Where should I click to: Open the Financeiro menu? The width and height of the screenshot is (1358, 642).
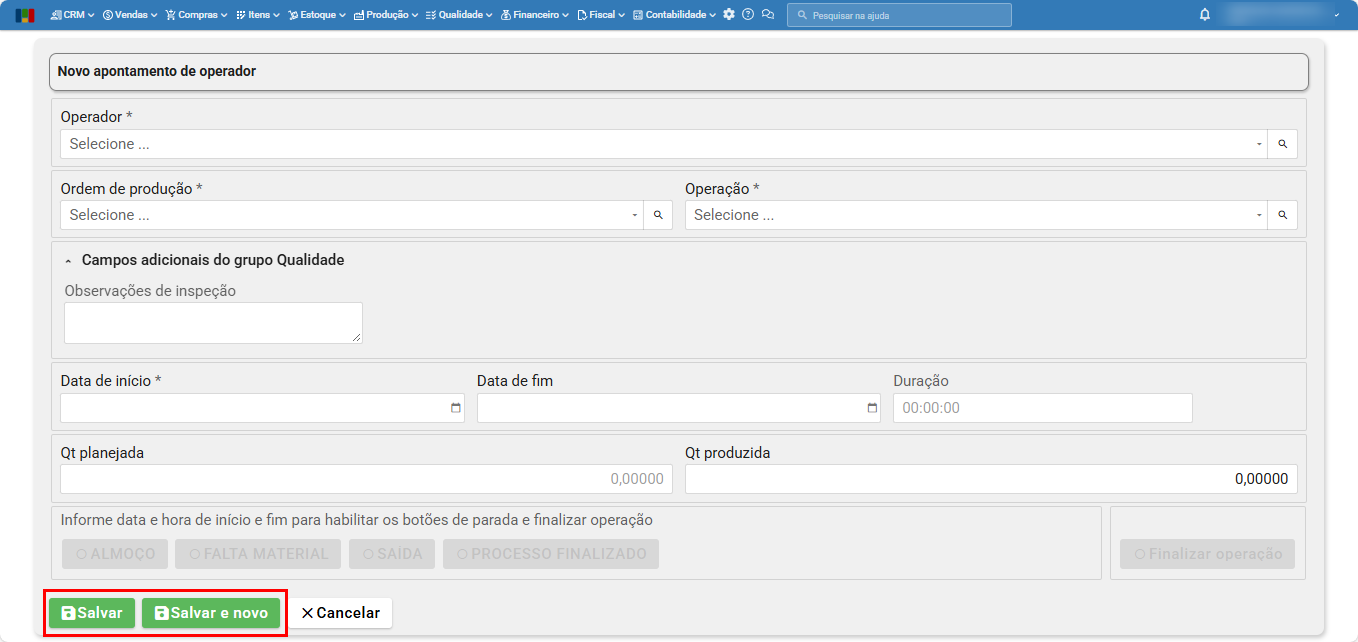tap(535, 15)
